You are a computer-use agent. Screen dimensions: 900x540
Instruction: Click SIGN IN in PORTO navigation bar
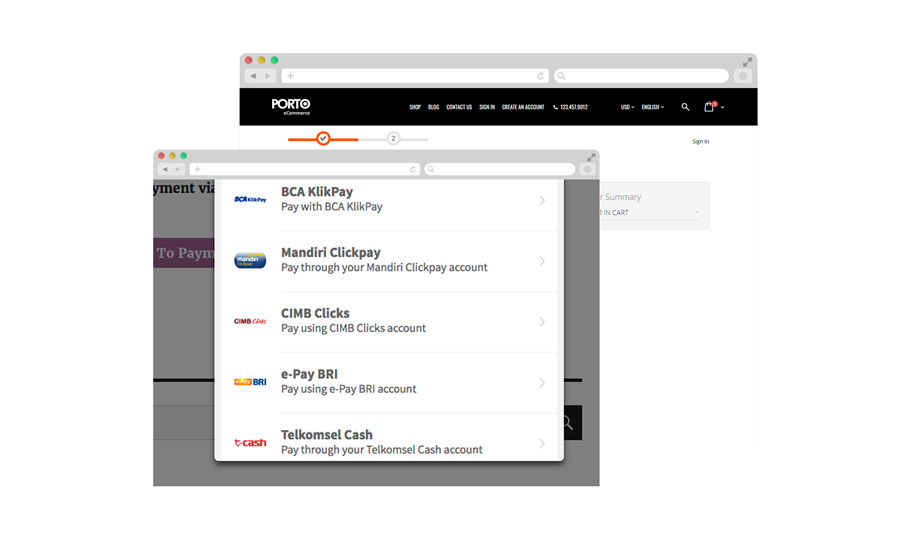(x=487, y=107)
